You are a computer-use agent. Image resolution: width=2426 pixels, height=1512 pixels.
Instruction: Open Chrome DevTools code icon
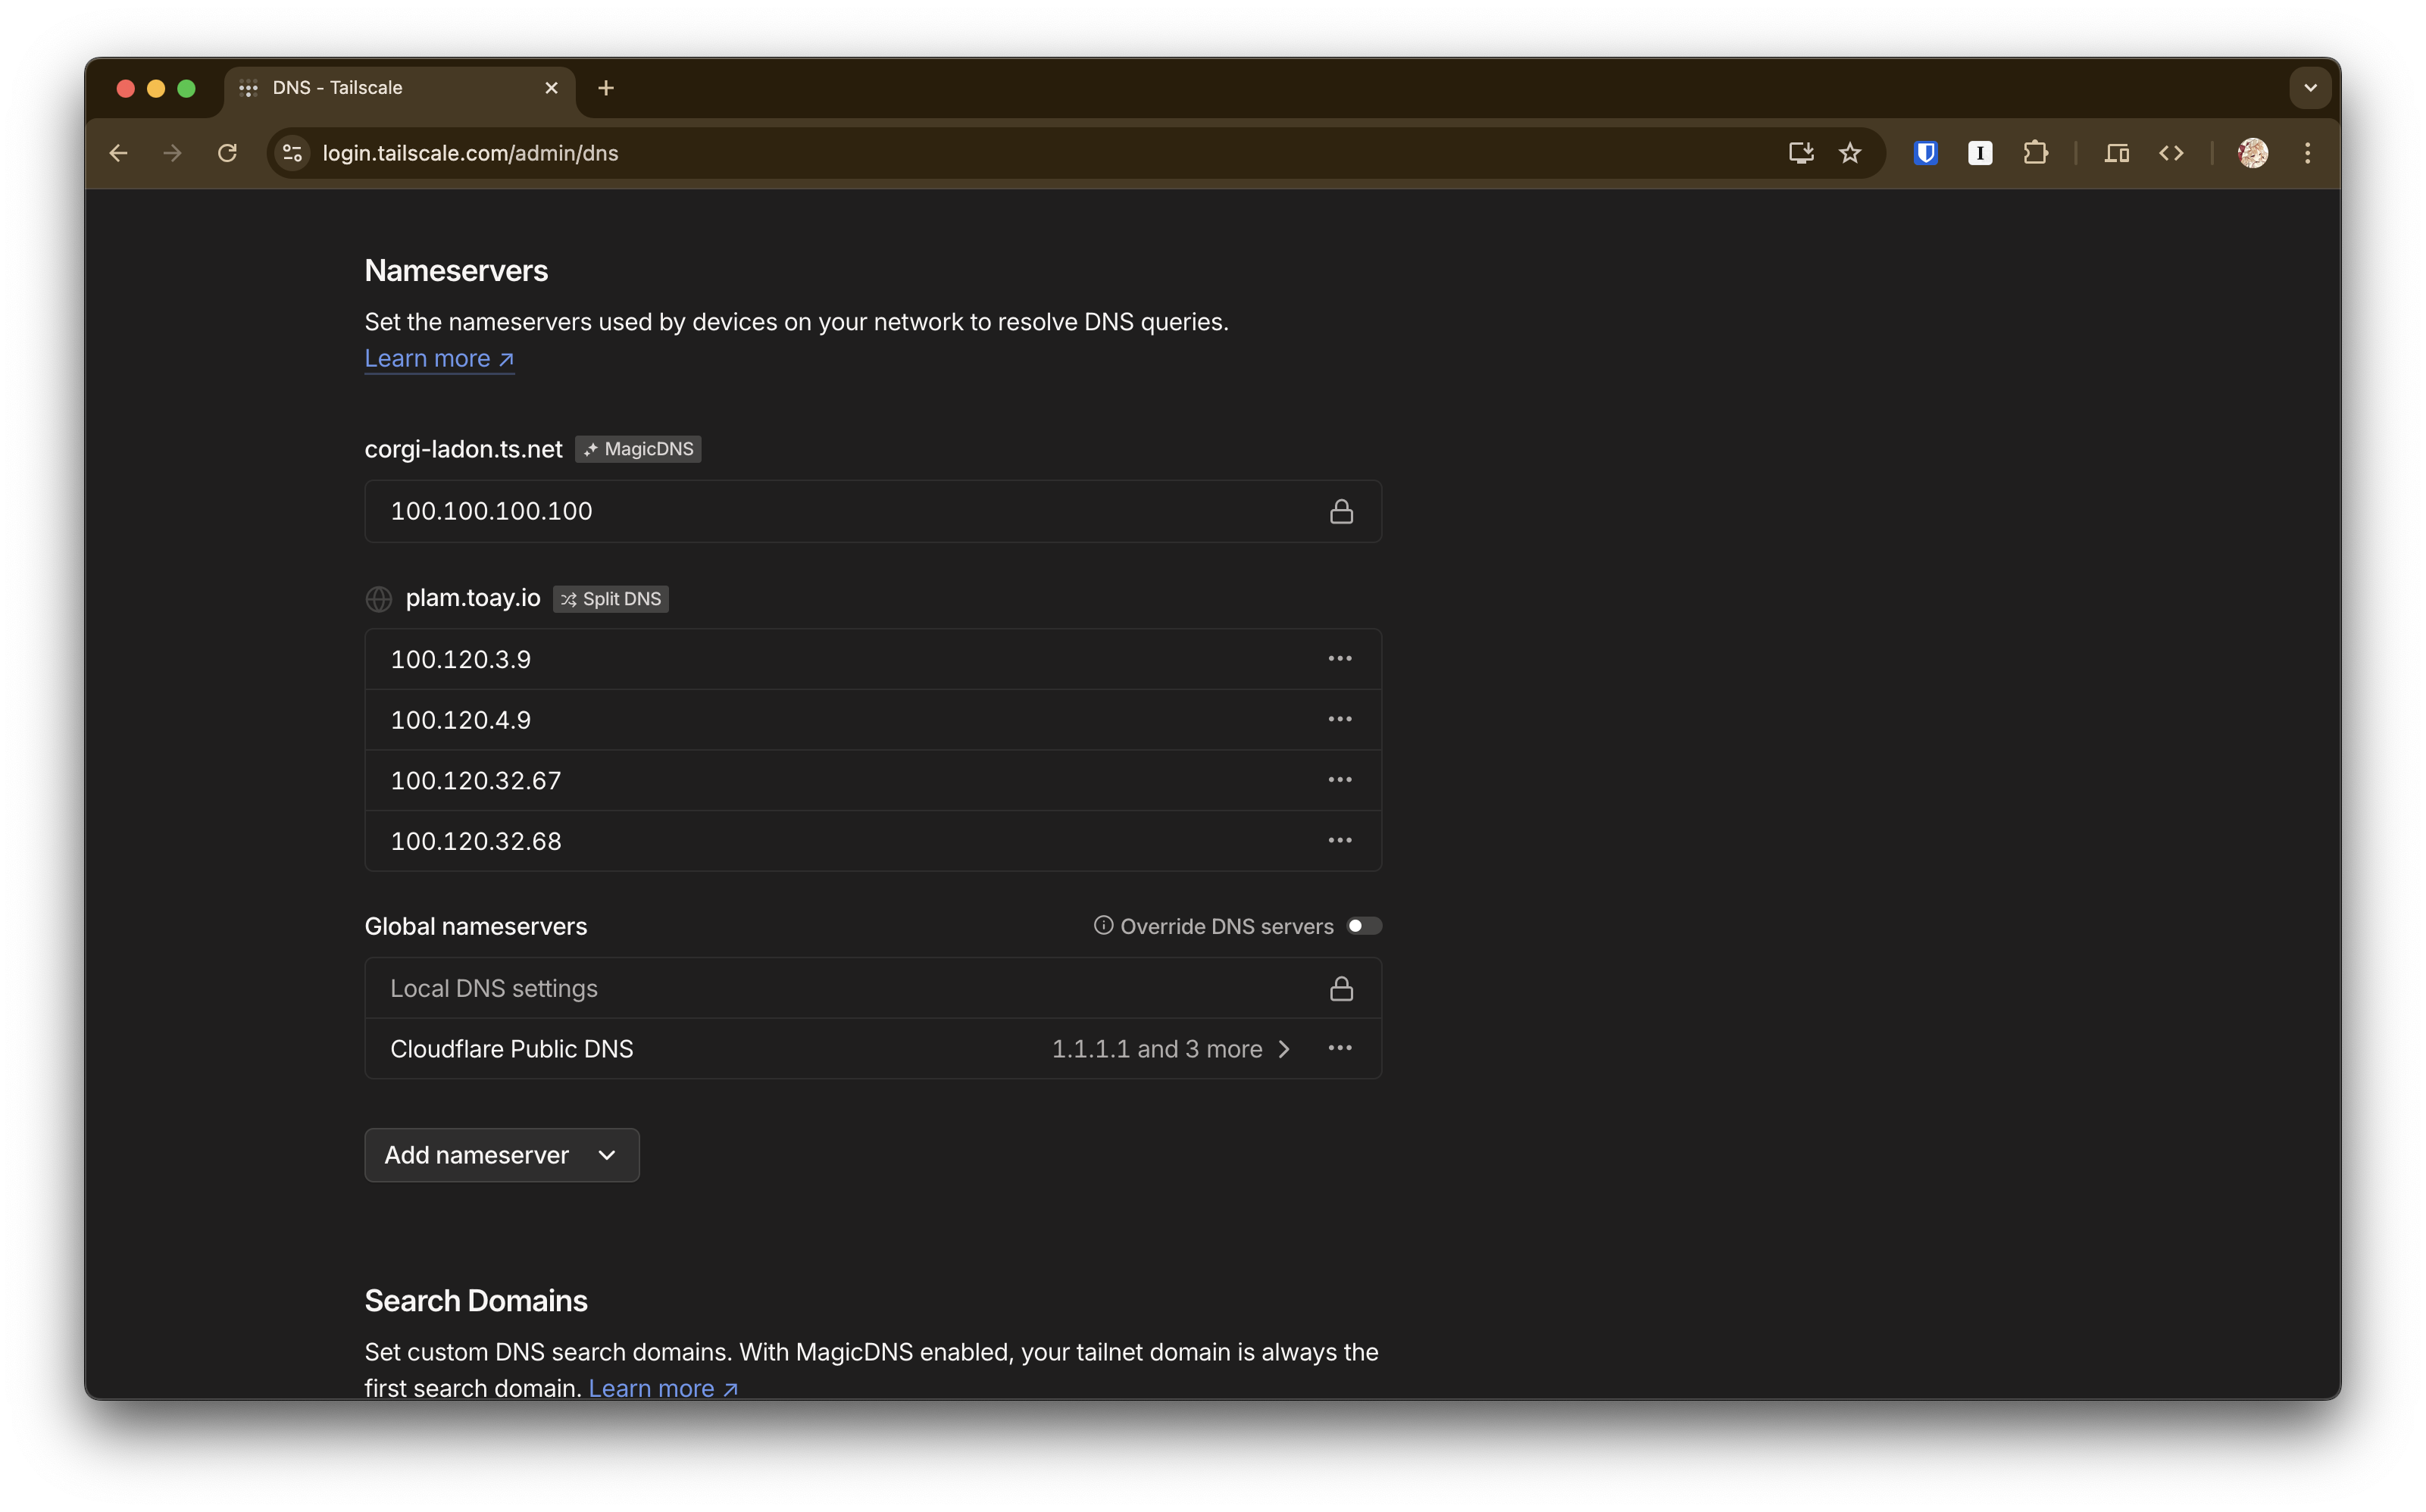(2171, 153)
